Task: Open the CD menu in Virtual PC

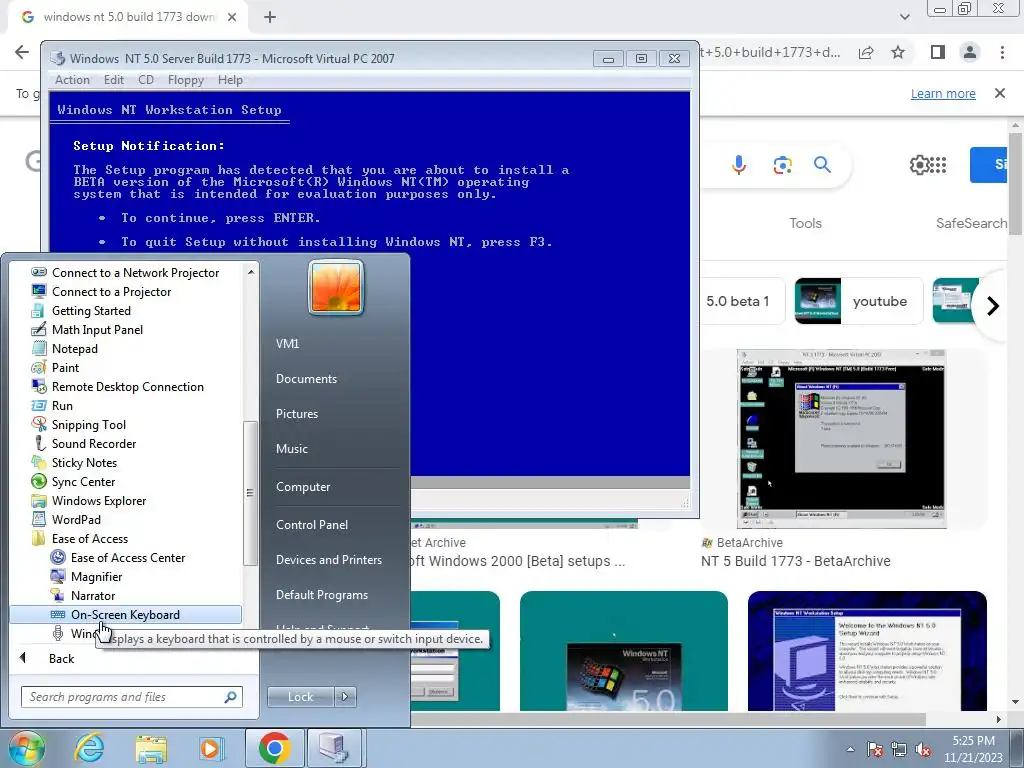Action: click(146, 80)
